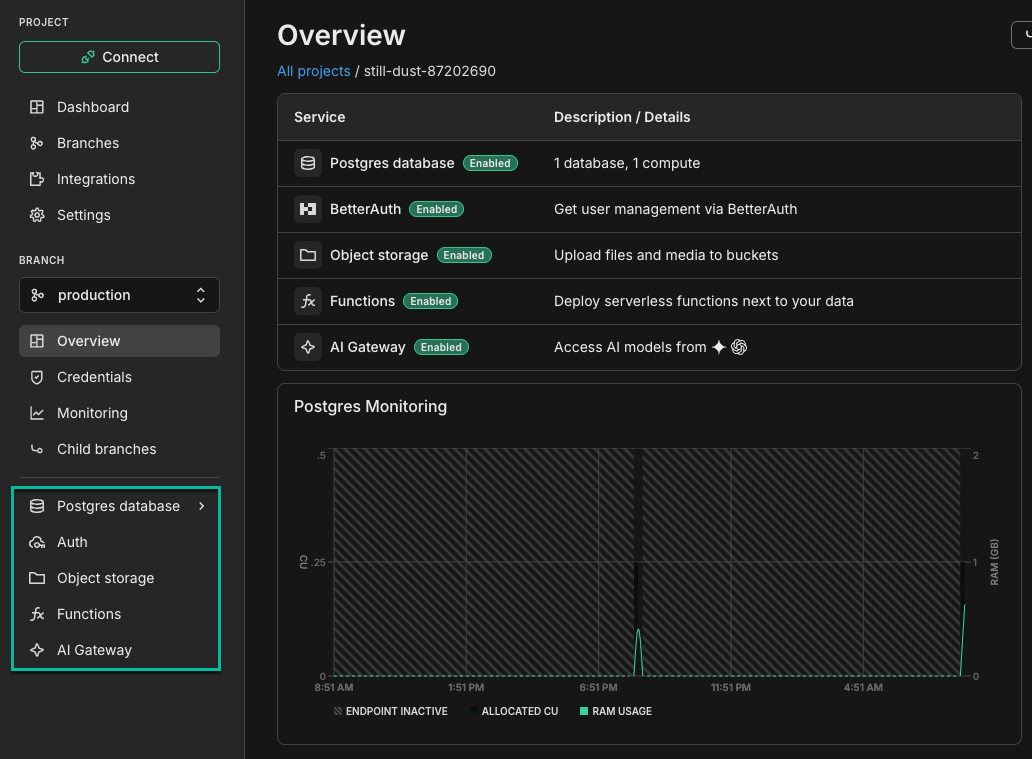Click 'Upload files and media to buckets'
This screenshot has height=759, width=1032.
[x=666, y=255]
